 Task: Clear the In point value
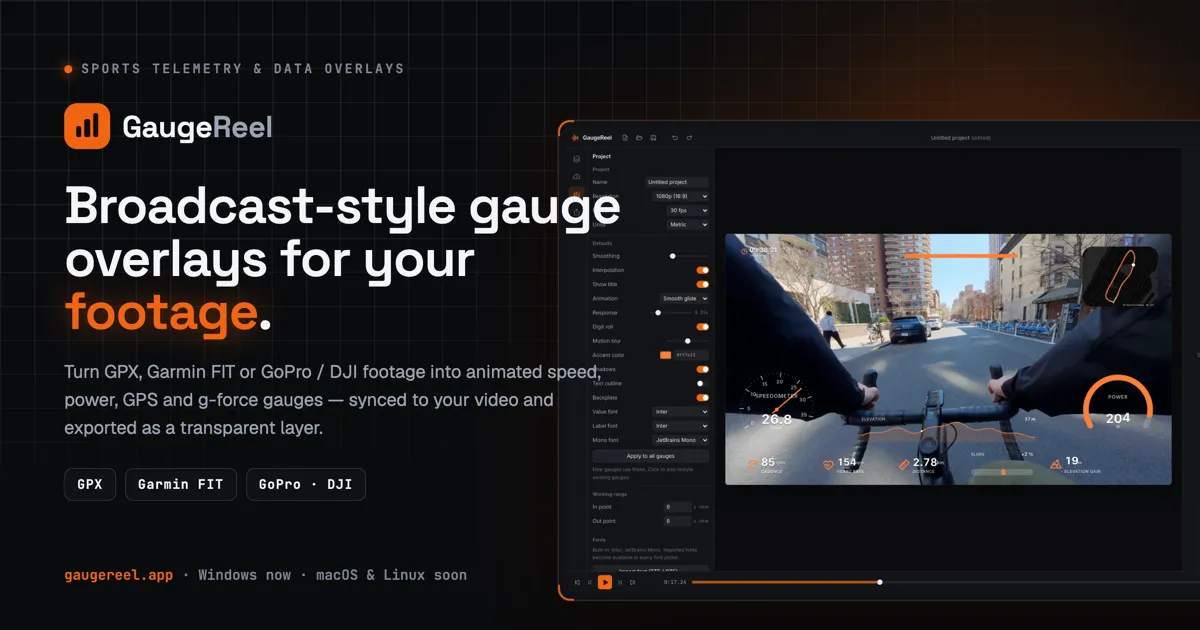[703, 507]
